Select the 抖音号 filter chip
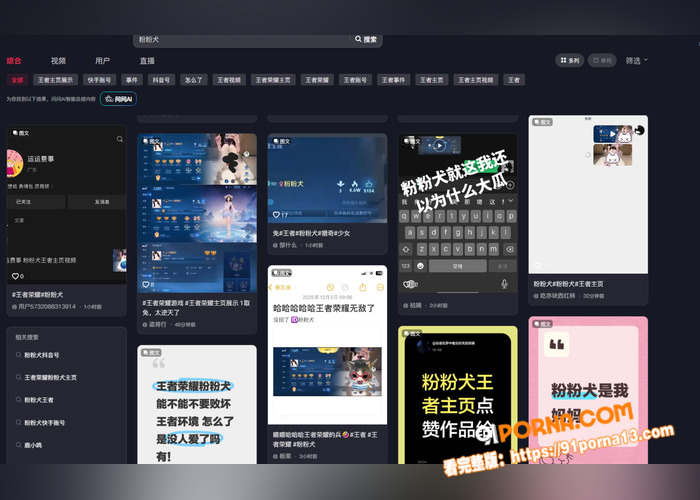 [161, 80]
